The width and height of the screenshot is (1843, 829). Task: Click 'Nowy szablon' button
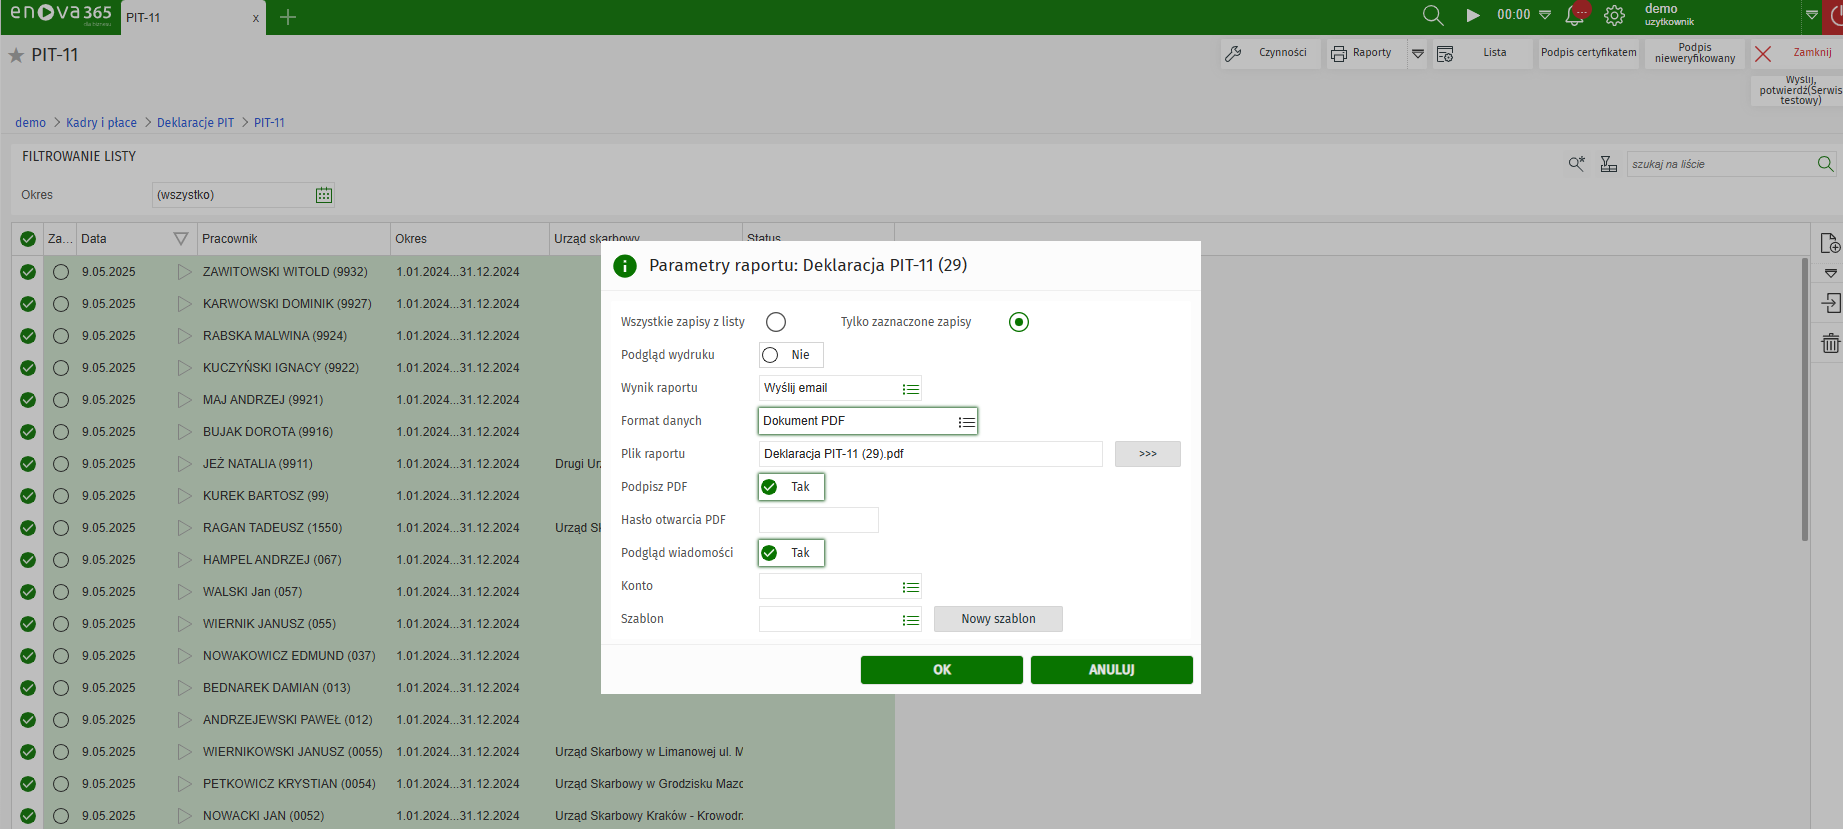(997, 619)
